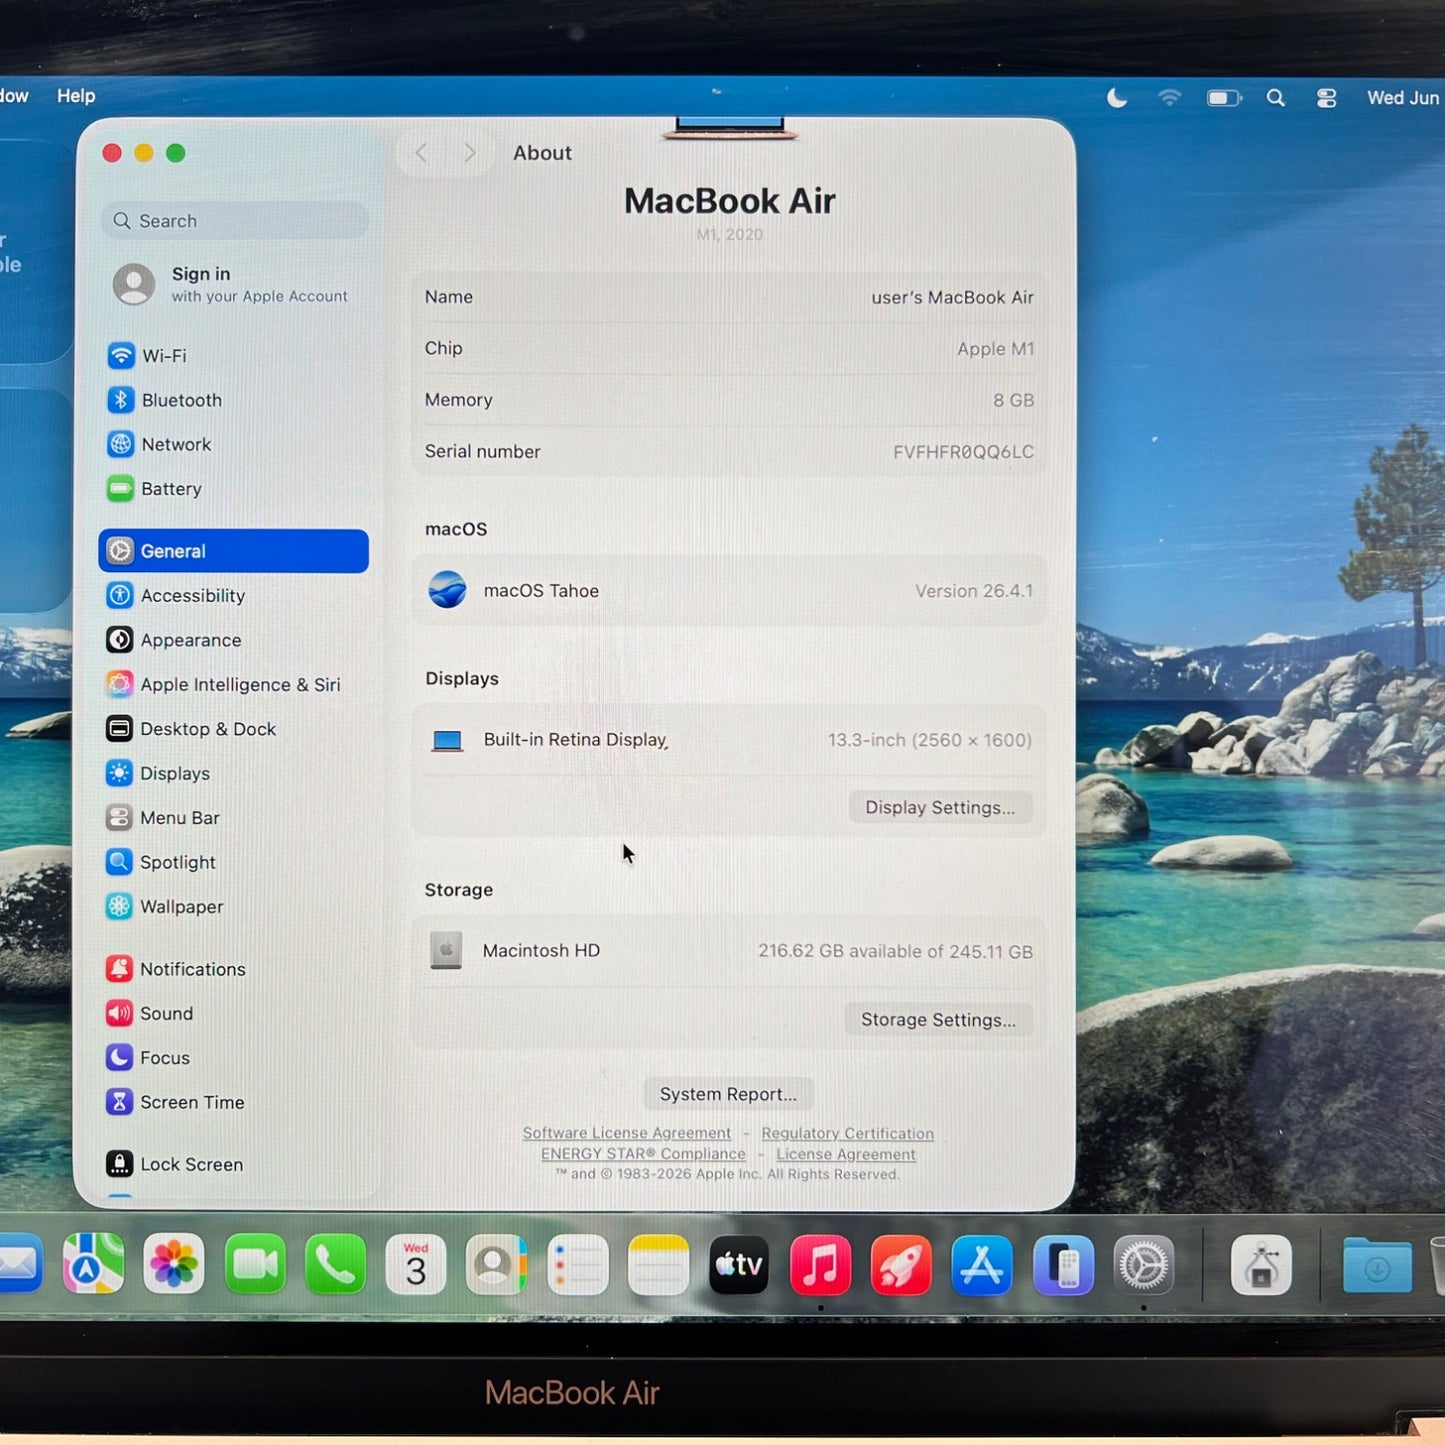Sign in with your Apple Account
Image resolution: width=1445 pixels, height=1445 pixels.
tap(234, 285)
